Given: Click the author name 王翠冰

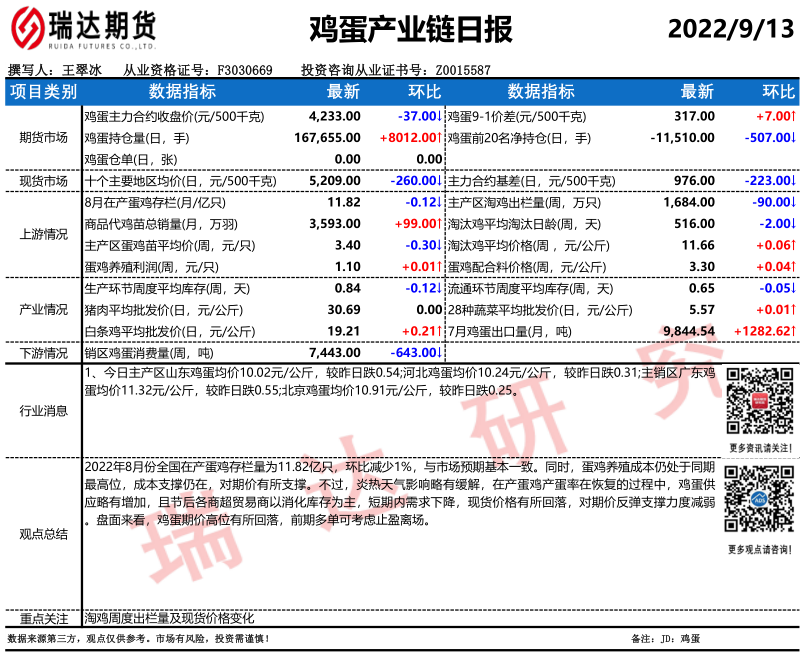Looking at the screenshot, I should tap(82, 70).
